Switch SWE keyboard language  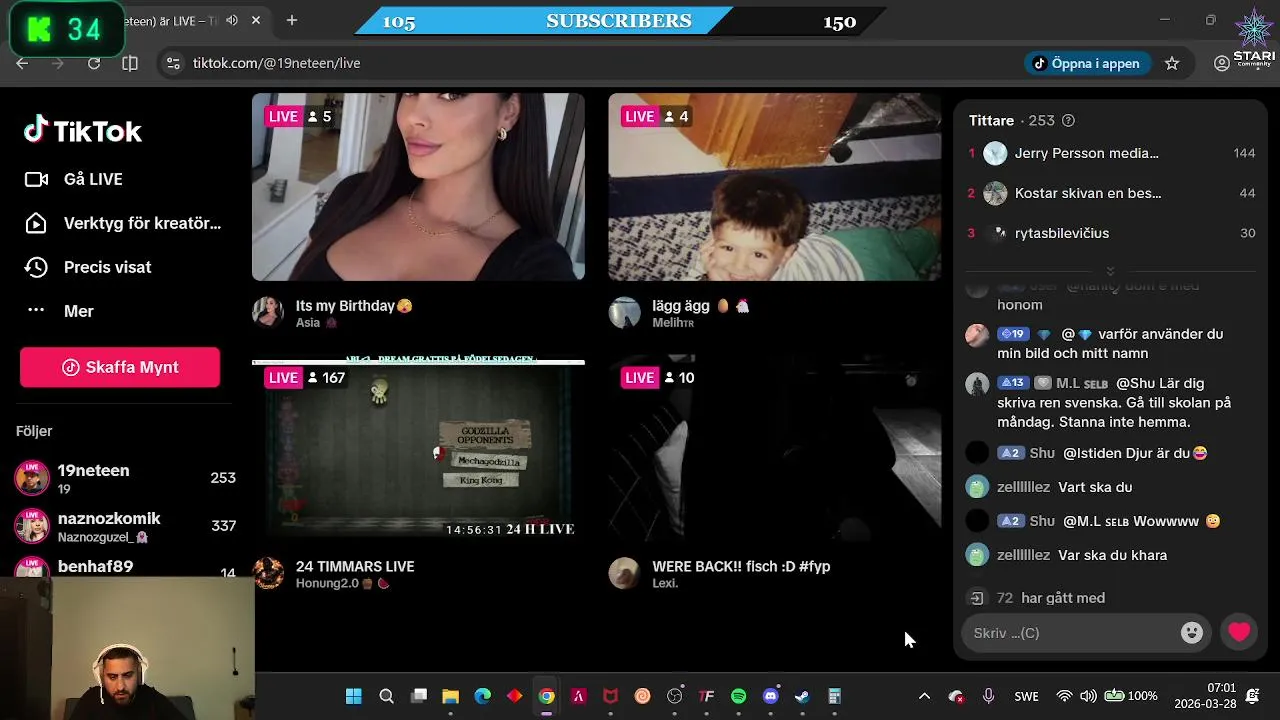tap(1026, 696)
